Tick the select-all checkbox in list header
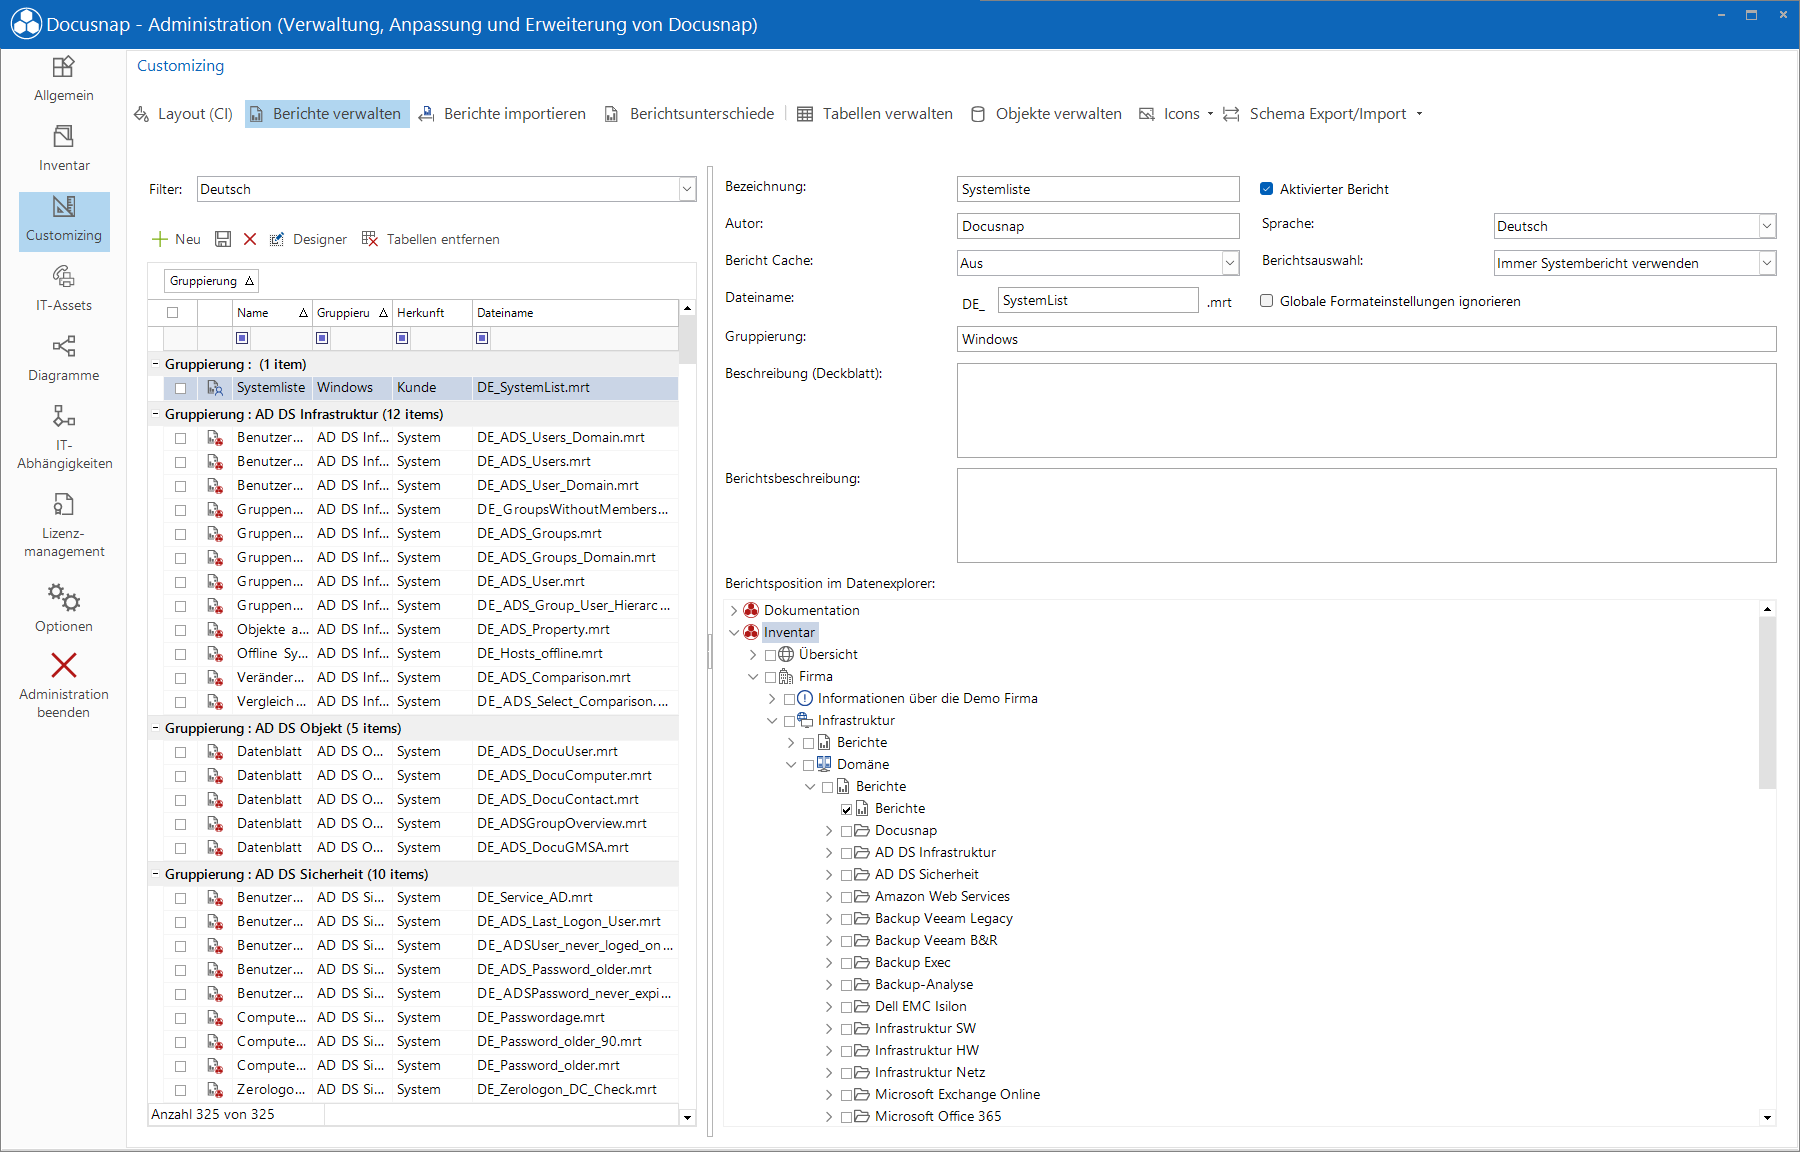This screenshot has height=1152, width=1800. [172, 313]
